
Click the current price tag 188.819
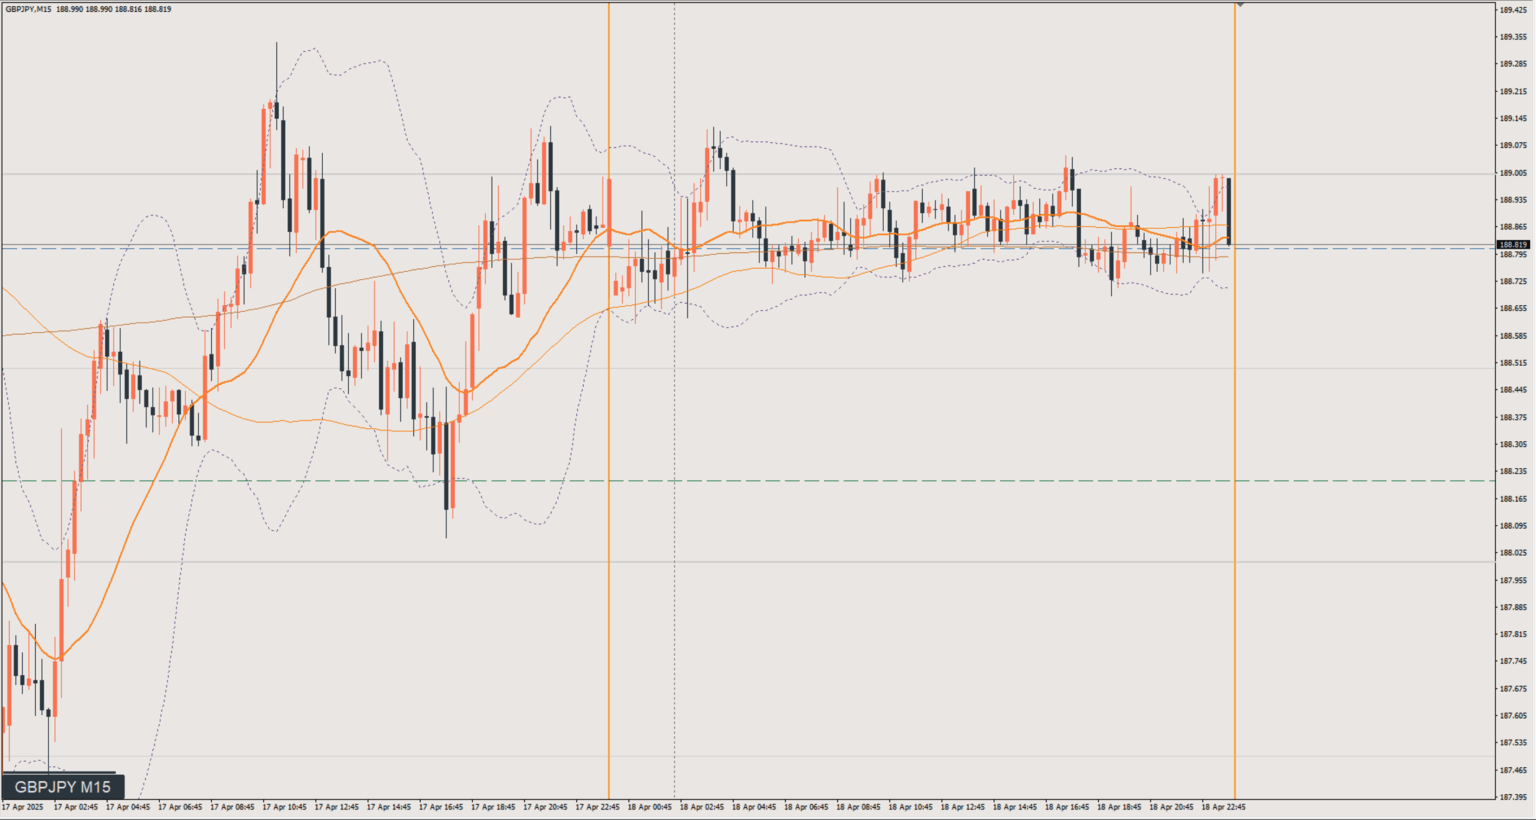1513,245
